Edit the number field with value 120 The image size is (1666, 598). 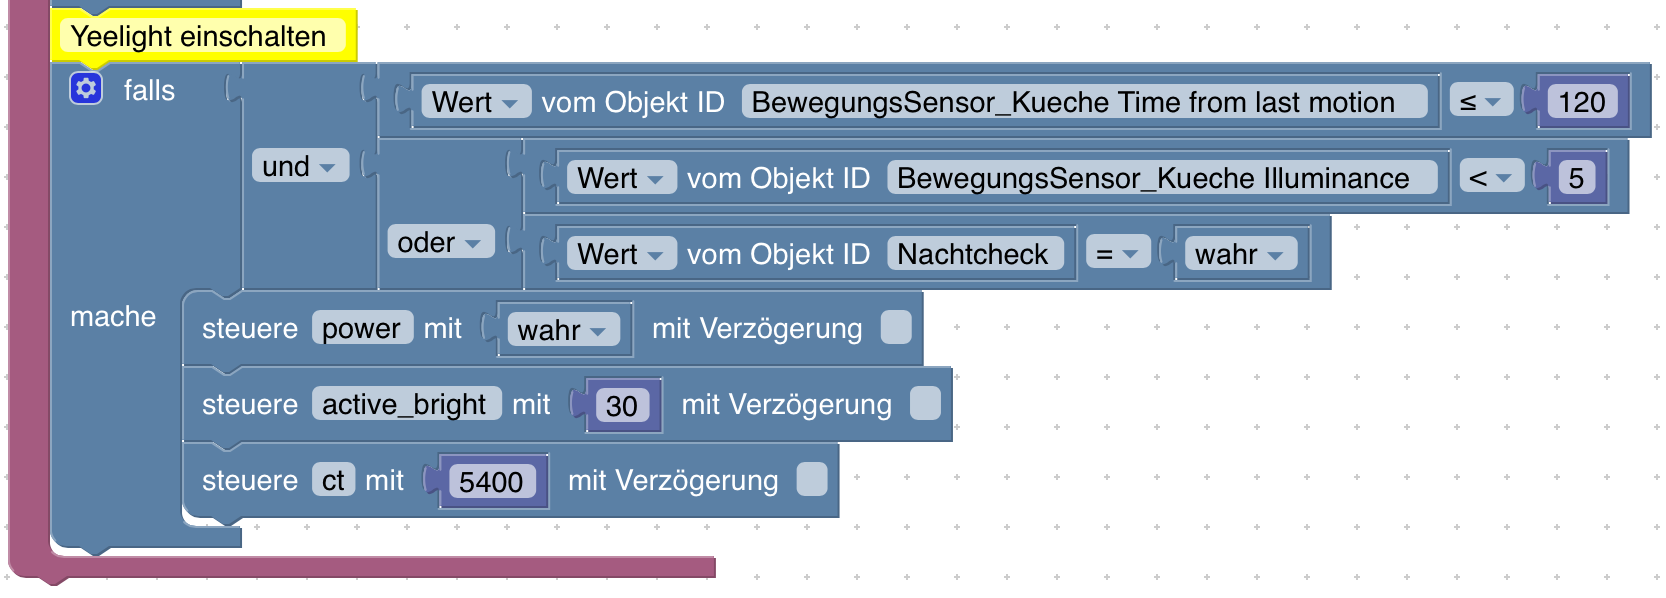click(1582, 102)
